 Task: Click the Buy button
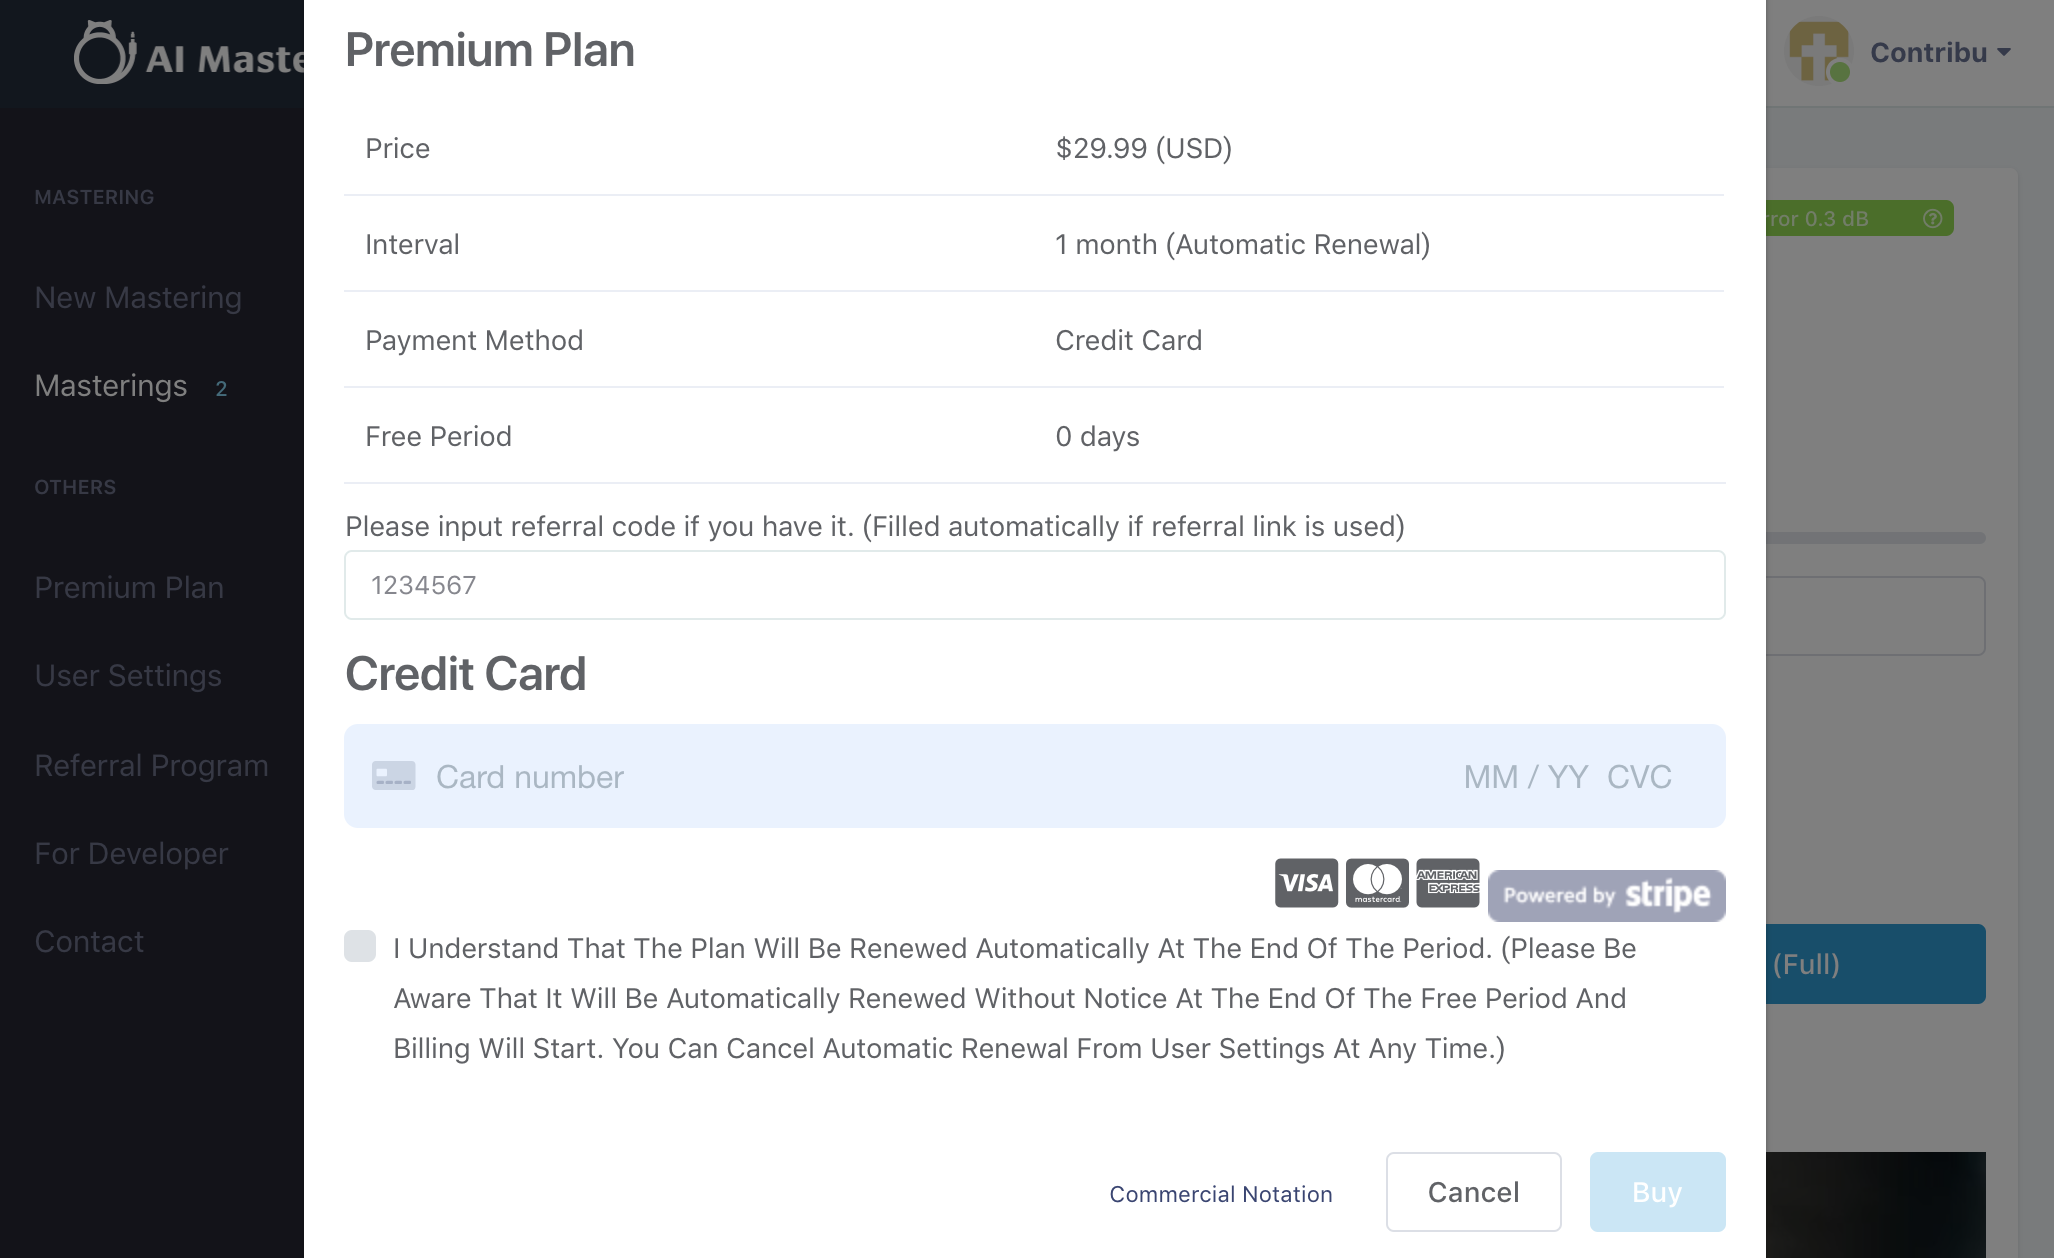click(x=1657, y=1192)
